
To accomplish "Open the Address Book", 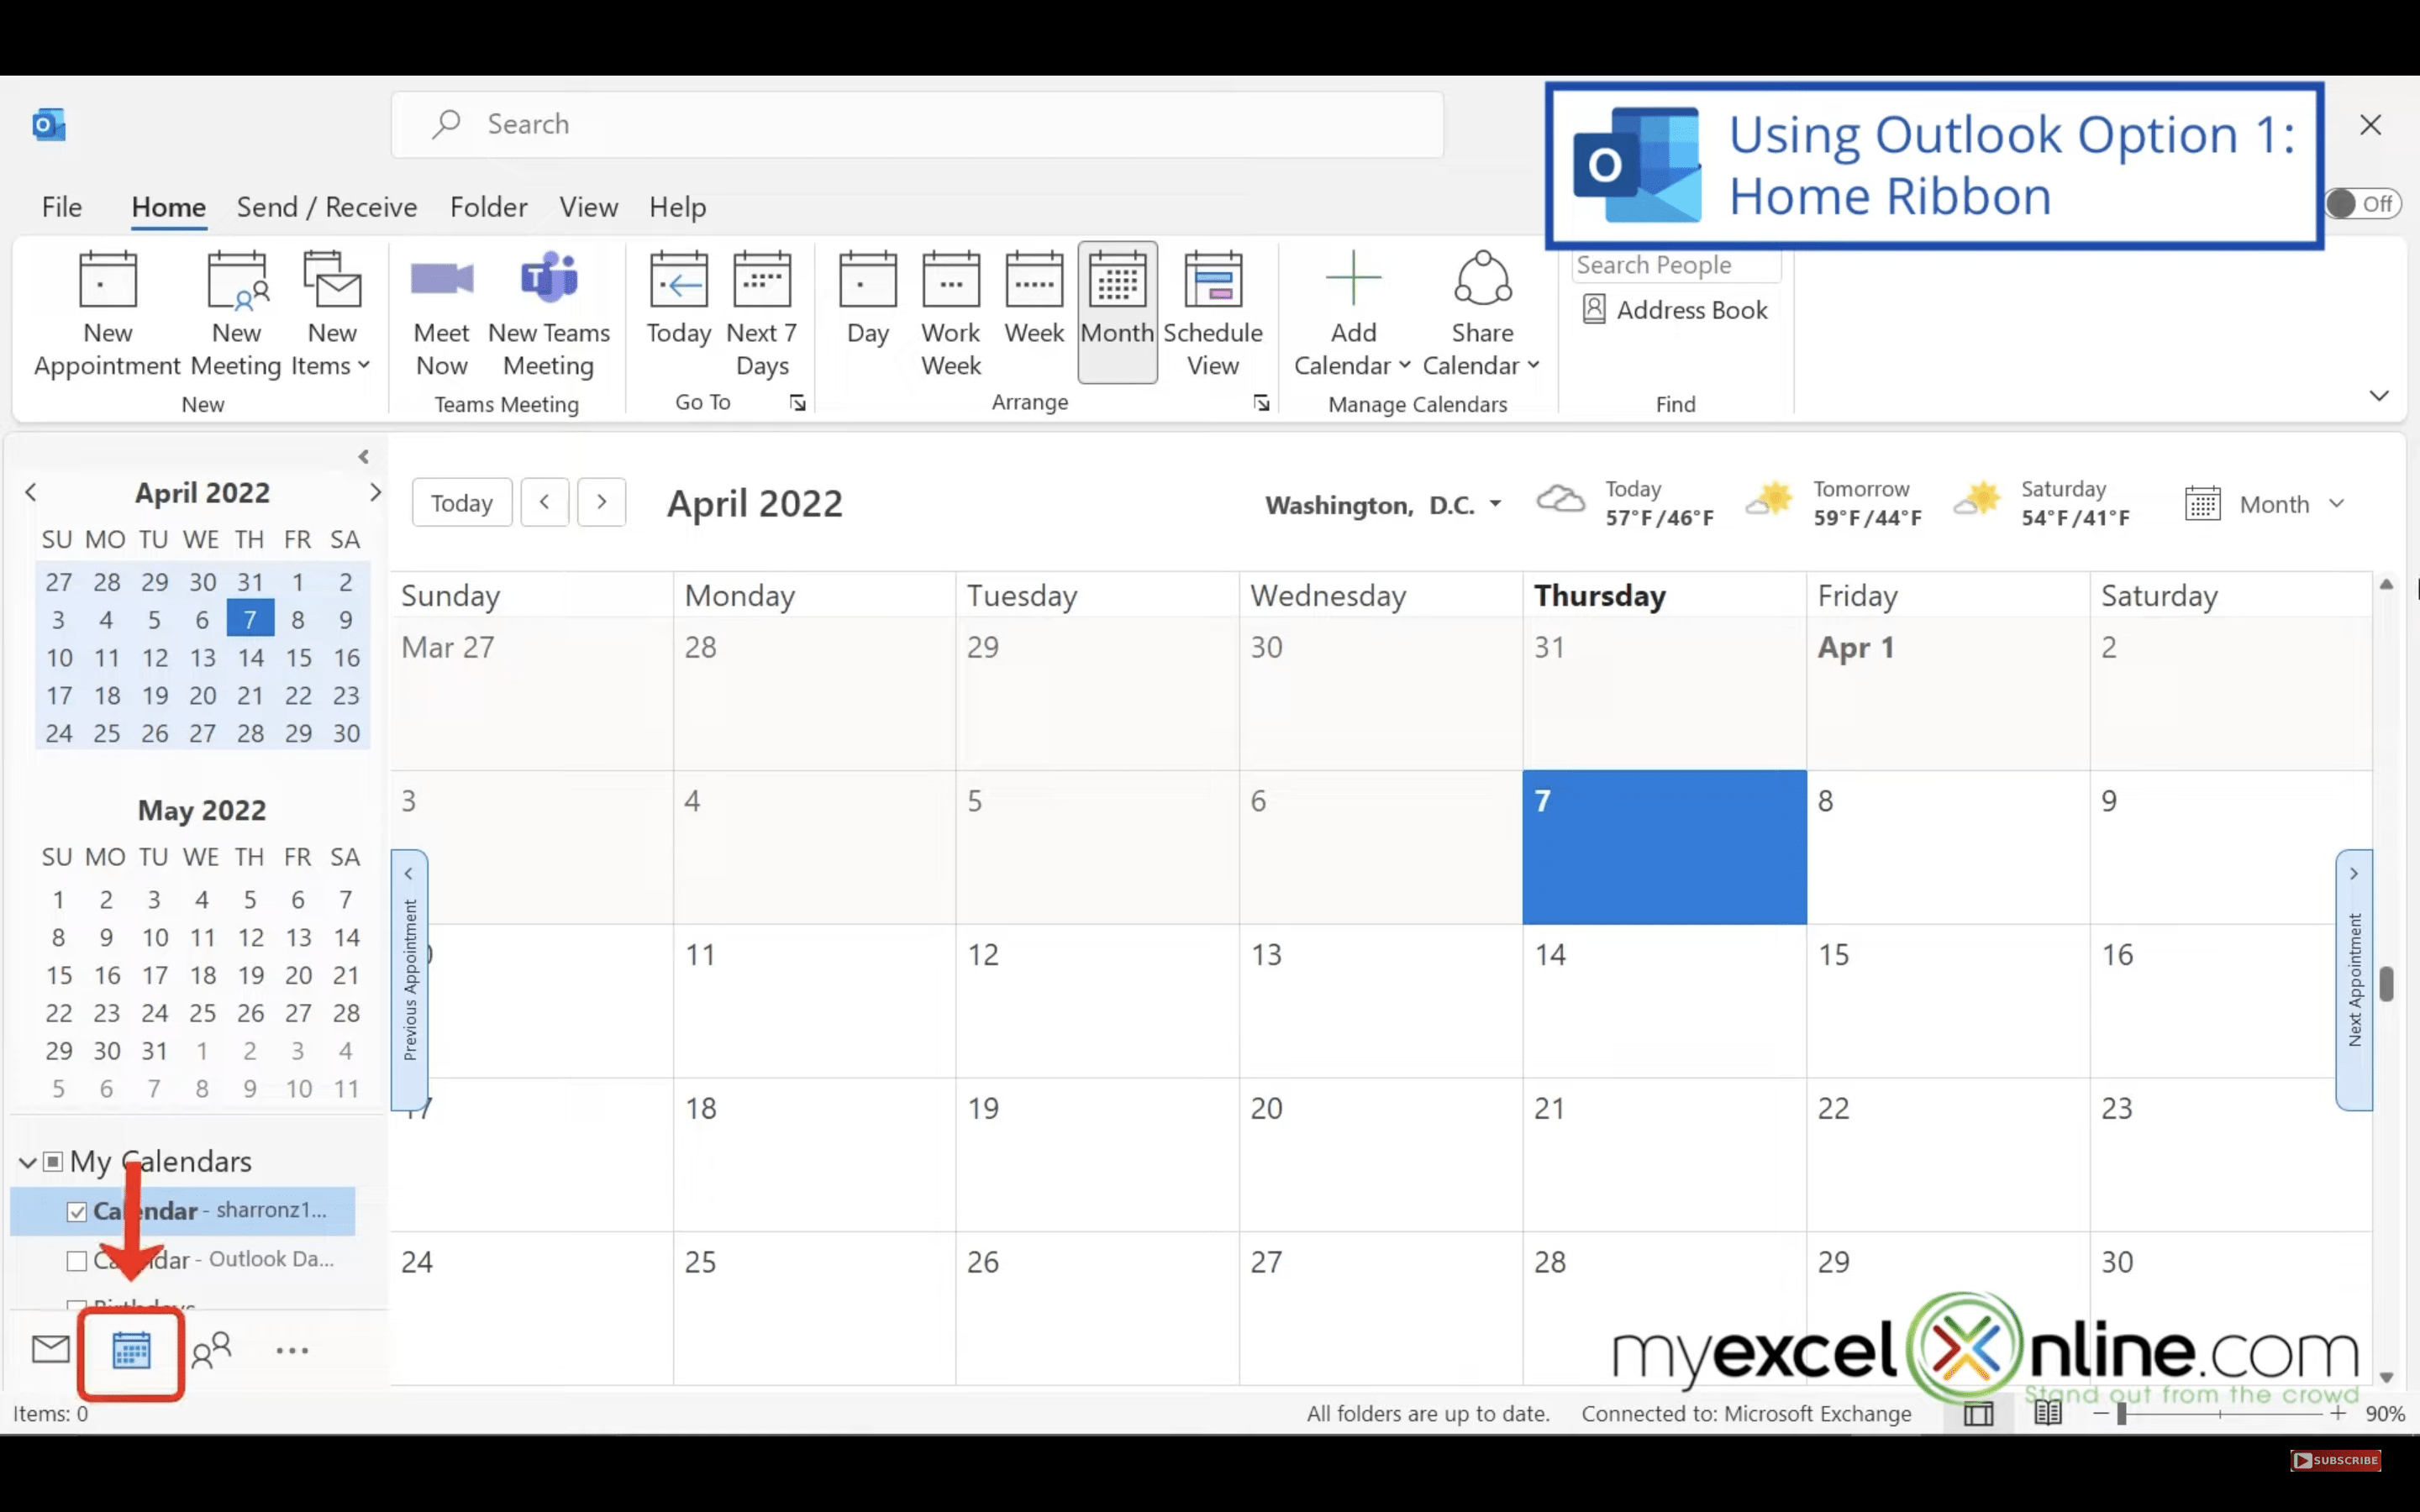I will [x=1675, y=309].
